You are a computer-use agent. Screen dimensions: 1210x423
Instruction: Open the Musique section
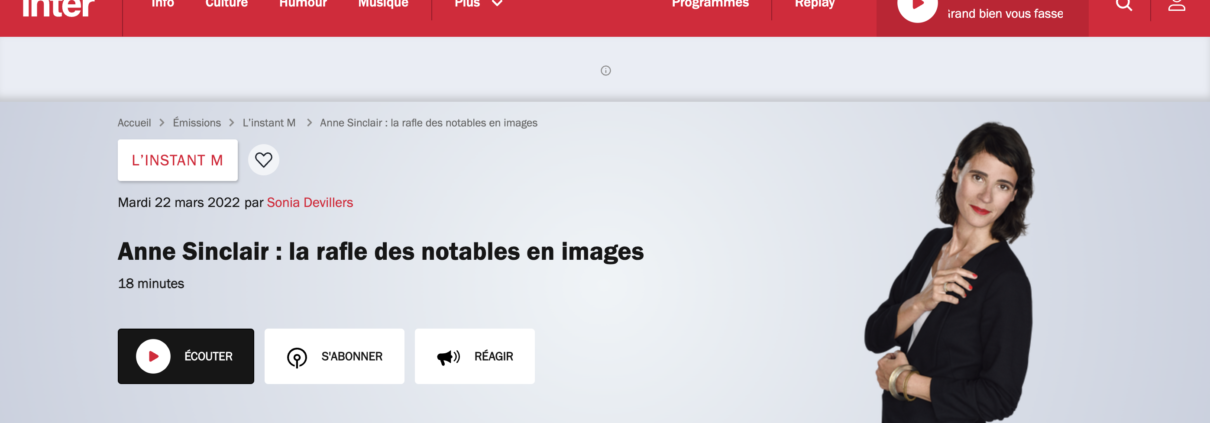click(383, 5)
